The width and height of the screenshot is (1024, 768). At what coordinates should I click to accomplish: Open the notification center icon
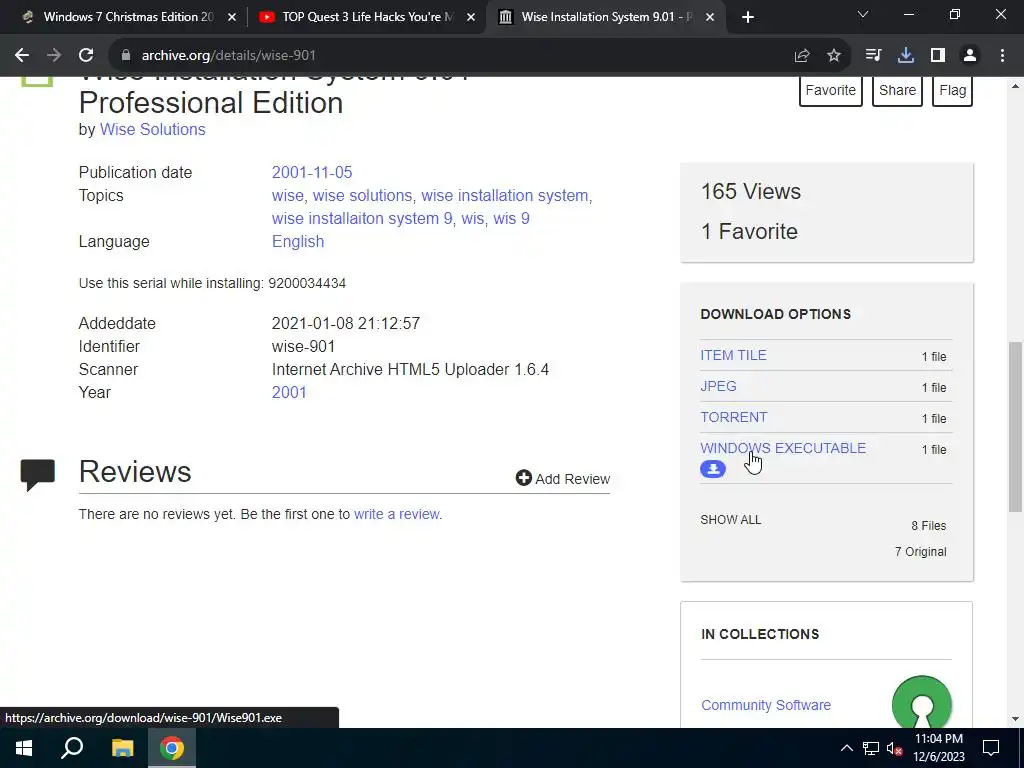tap(991, 748)
